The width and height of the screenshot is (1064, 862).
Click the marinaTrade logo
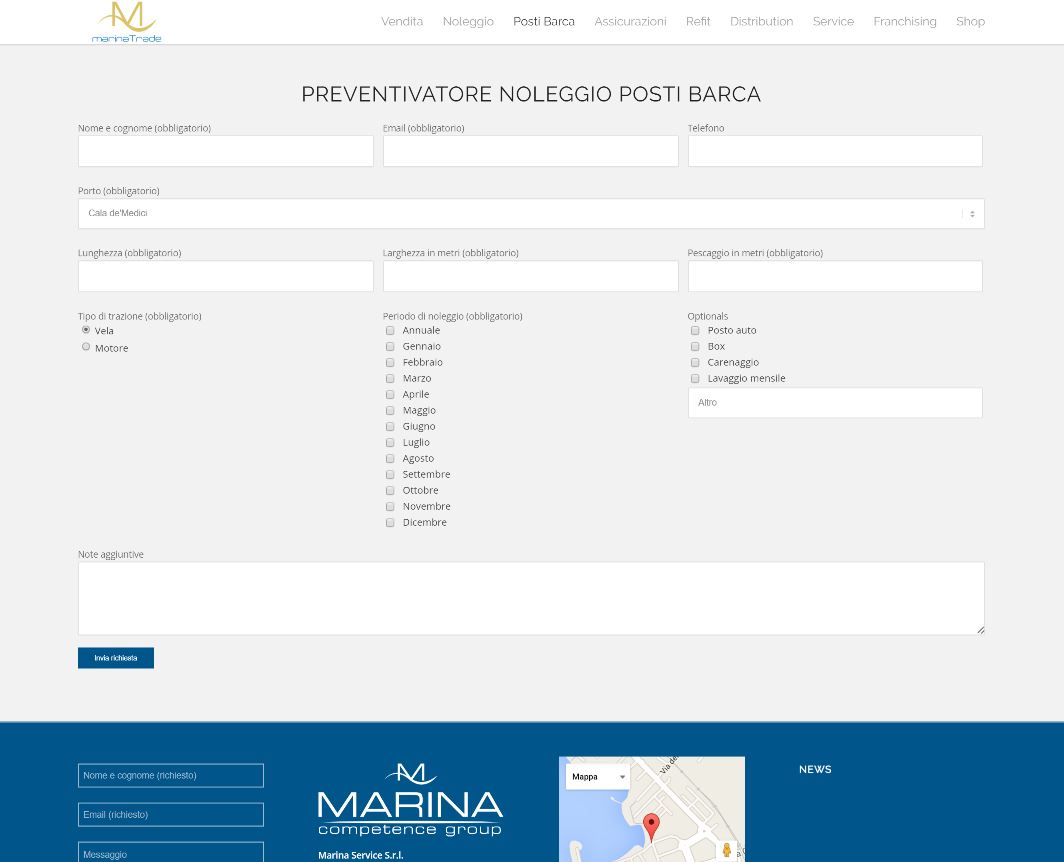tap(127, 22)
